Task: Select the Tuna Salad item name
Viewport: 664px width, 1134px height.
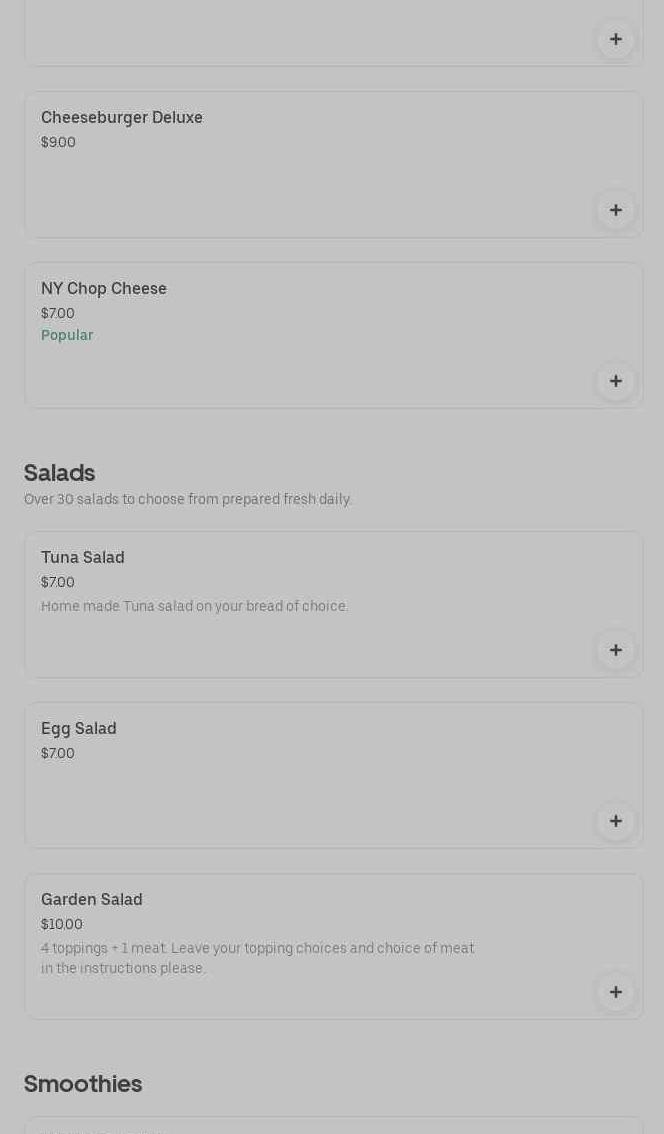Action: [x=83, y=558]
